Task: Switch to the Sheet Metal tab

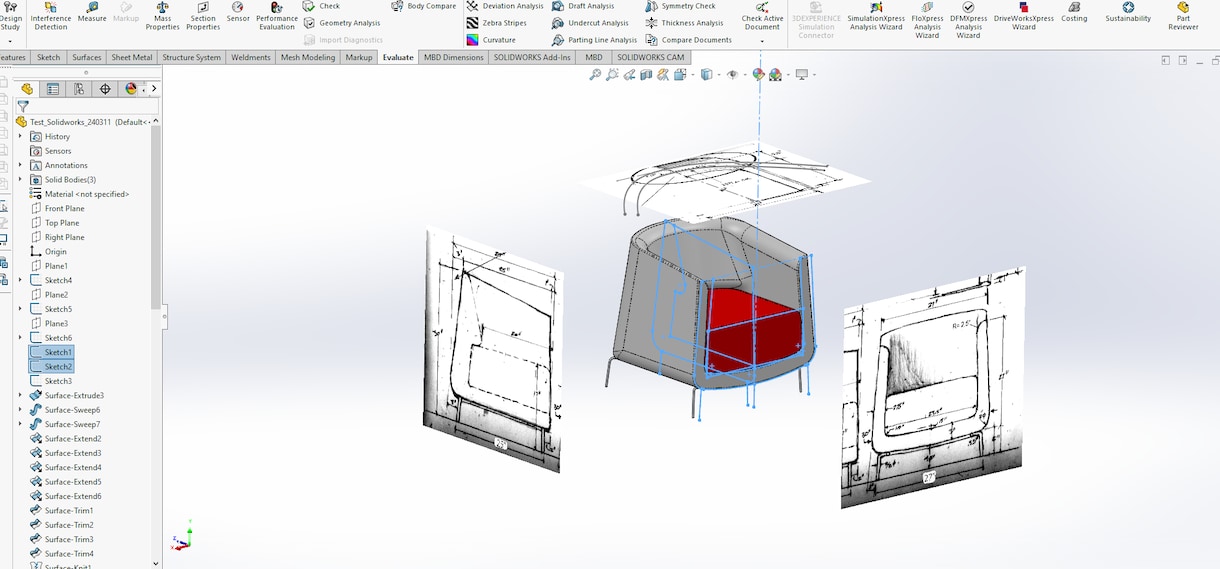Action: point(132,57)
